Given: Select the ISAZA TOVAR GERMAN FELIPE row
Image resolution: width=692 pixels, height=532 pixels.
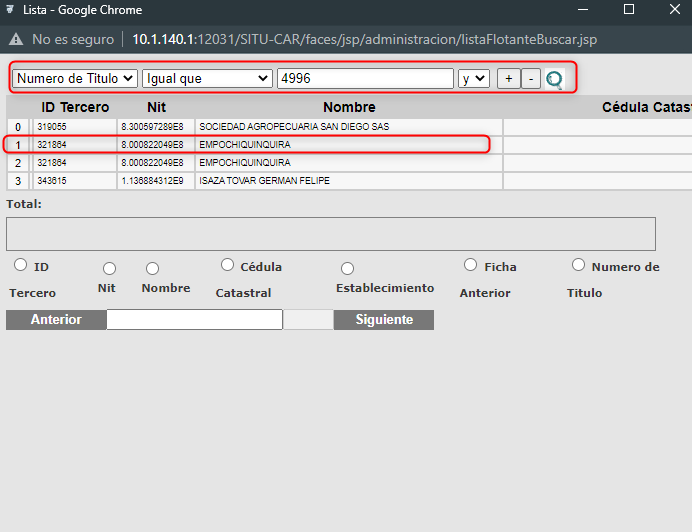Looking at the screenshot, I should tap(264, 181).
